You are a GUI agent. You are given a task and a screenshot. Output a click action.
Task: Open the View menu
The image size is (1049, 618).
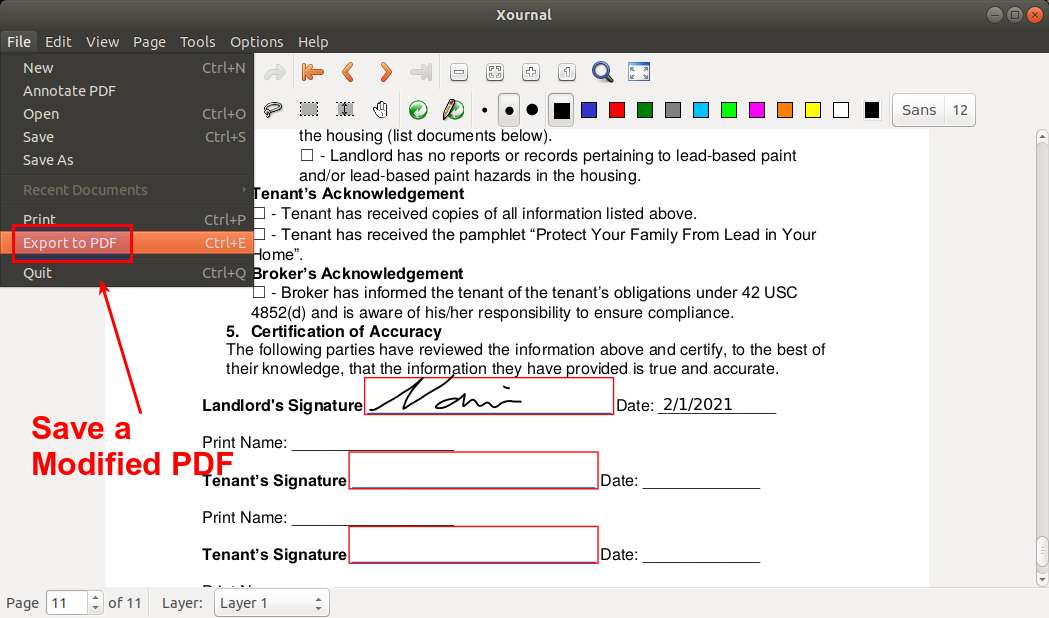(102, 41)
